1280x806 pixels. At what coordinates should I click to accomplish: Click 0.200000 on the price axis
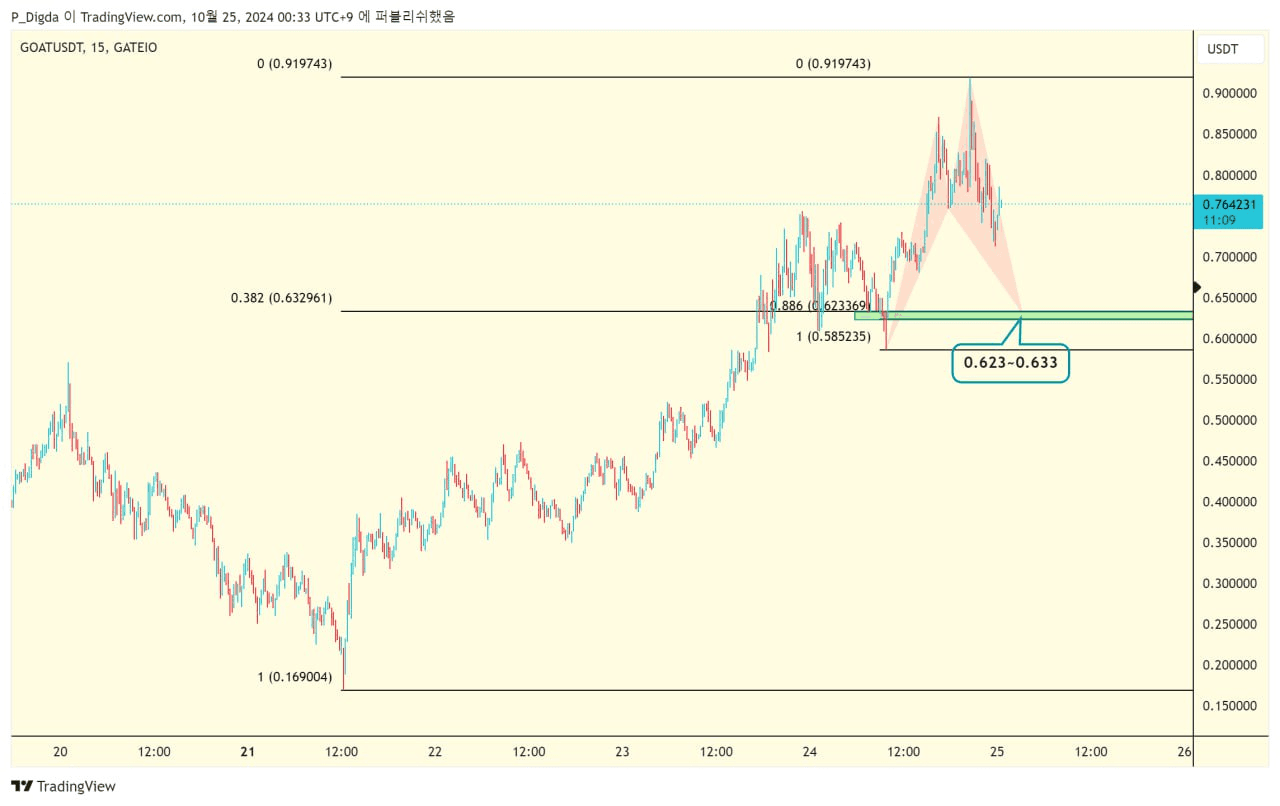pyautogui.click(x=1229, y=665)
